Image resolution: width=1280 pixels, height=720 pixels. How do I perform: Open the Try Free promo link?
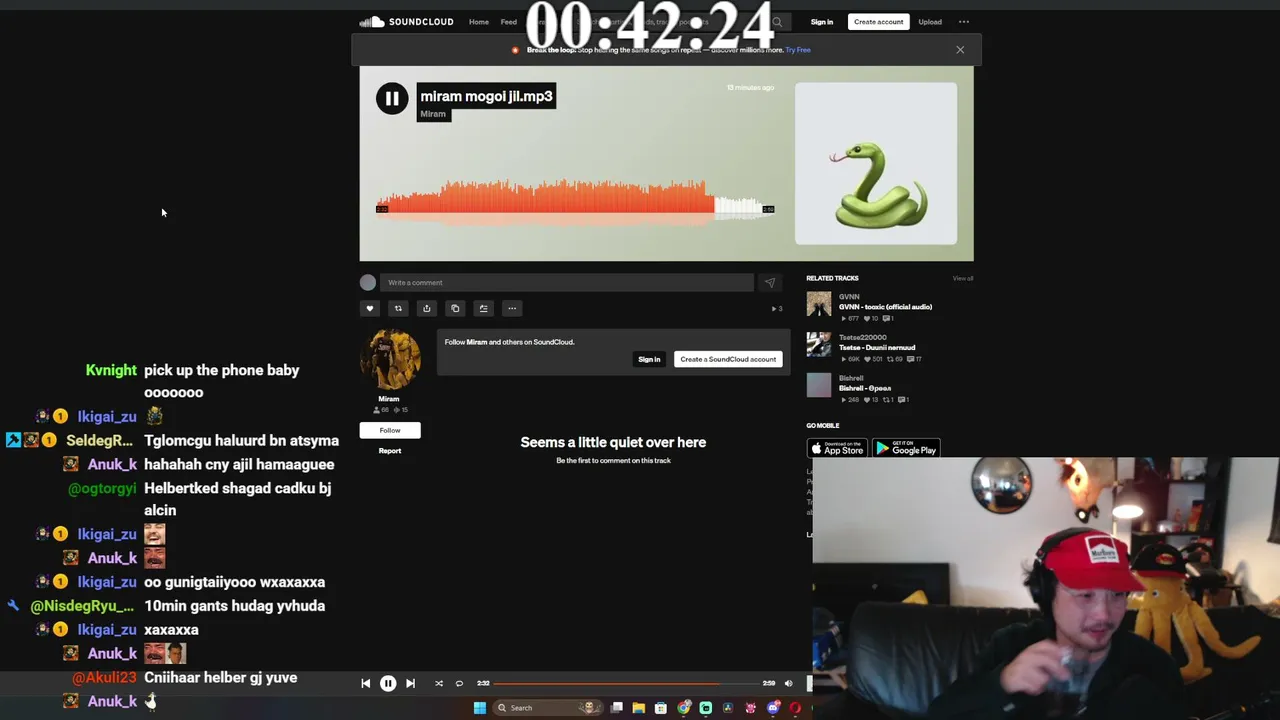point(798,50)
